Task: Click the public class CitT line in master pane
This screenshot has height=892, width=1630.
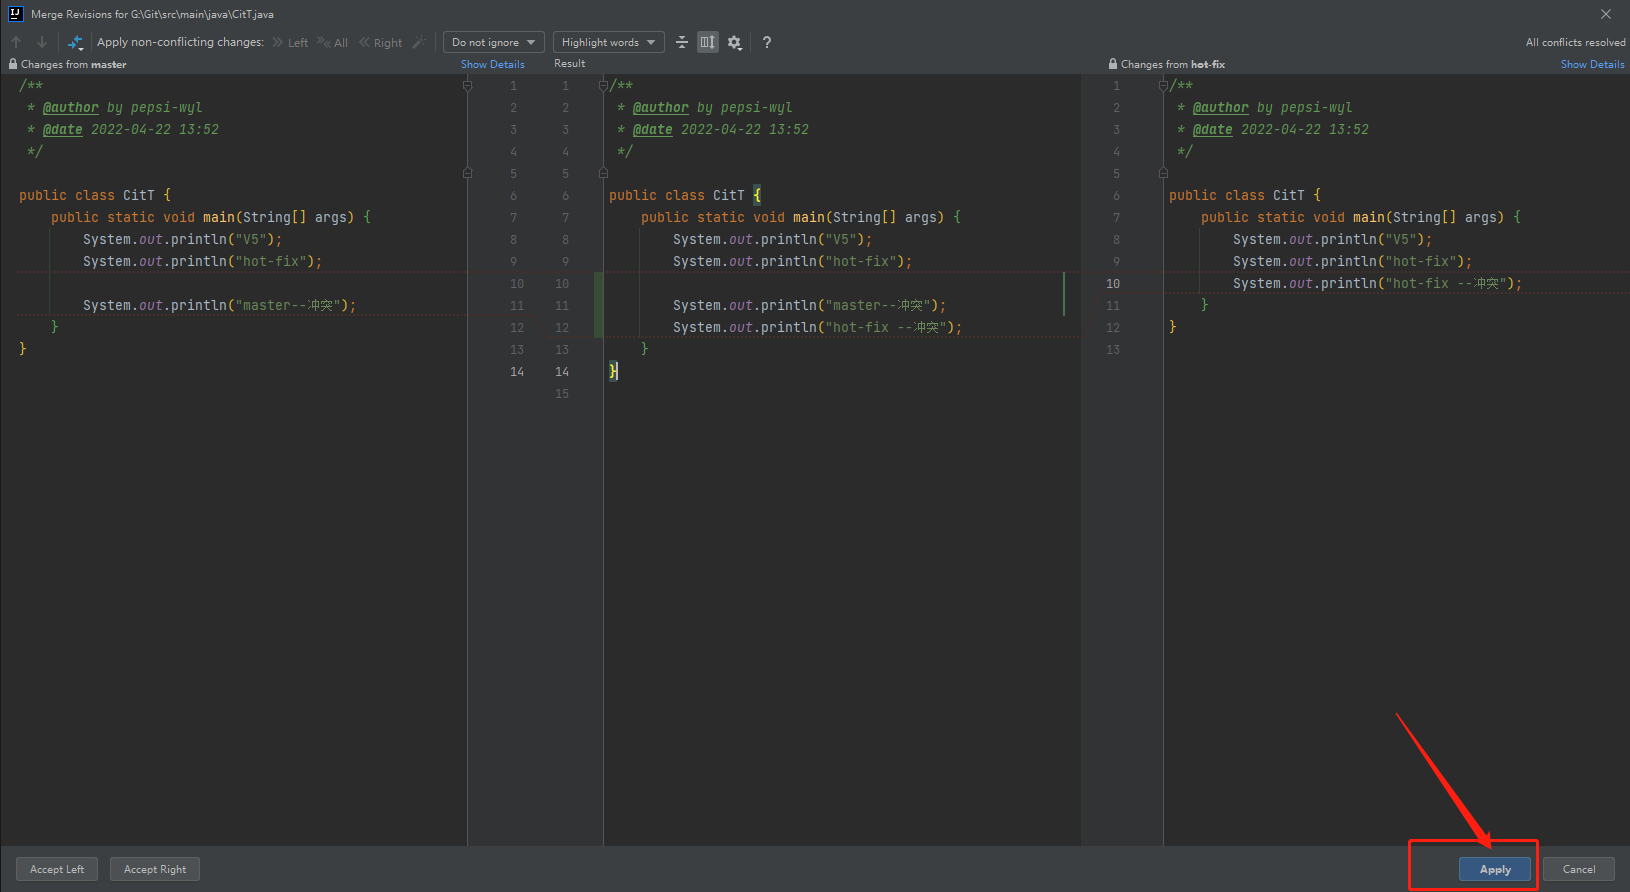Action: (95, 195)
